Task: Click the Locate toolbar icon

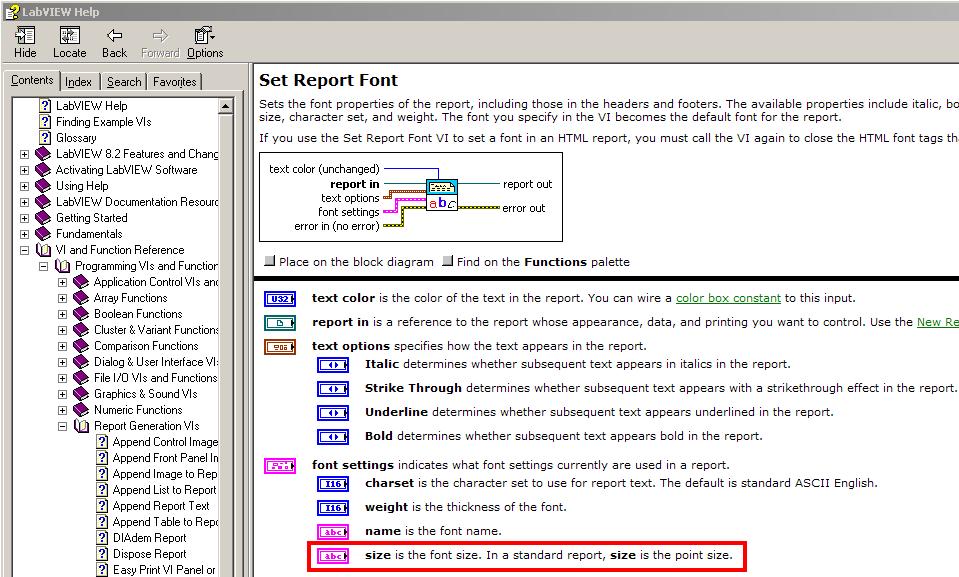Action: click(x=69, y=38)
